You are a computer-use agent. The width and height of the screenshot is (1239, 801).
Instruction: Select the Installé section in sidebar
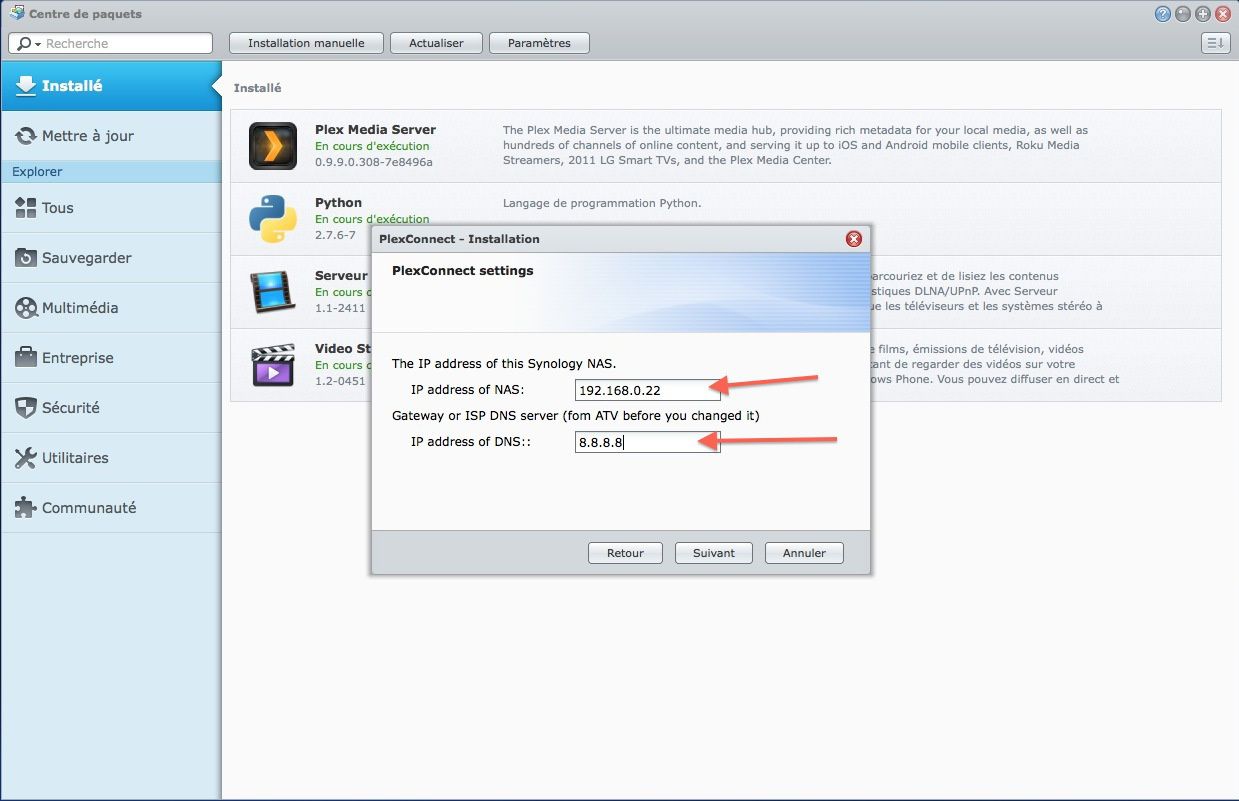tap(111, 86)
